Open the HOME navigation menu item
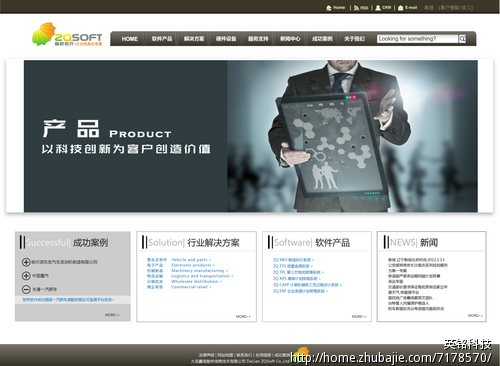The width and height of the screenshot is (500, 366). [x=130, y=39]
